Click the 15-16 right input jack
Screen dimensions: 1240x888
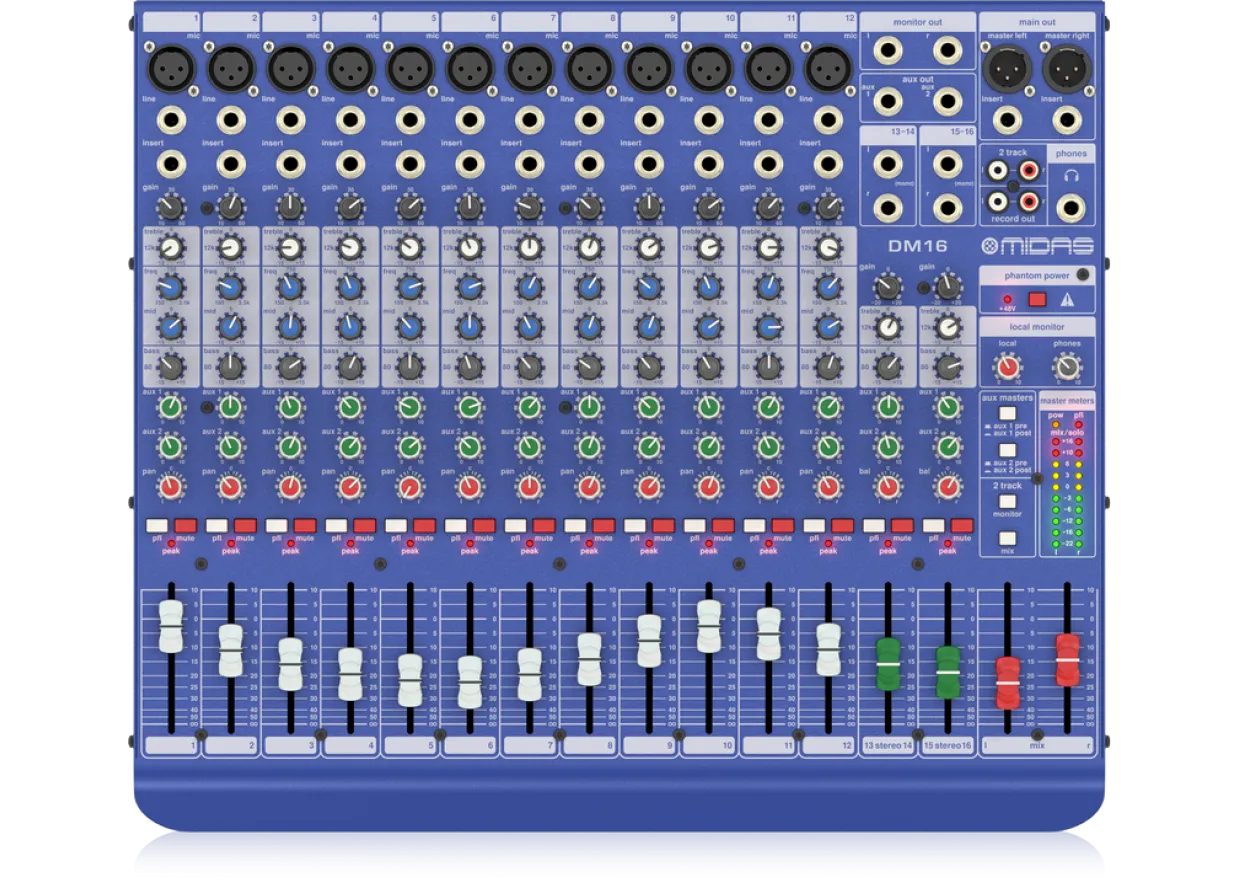[947, 207]
